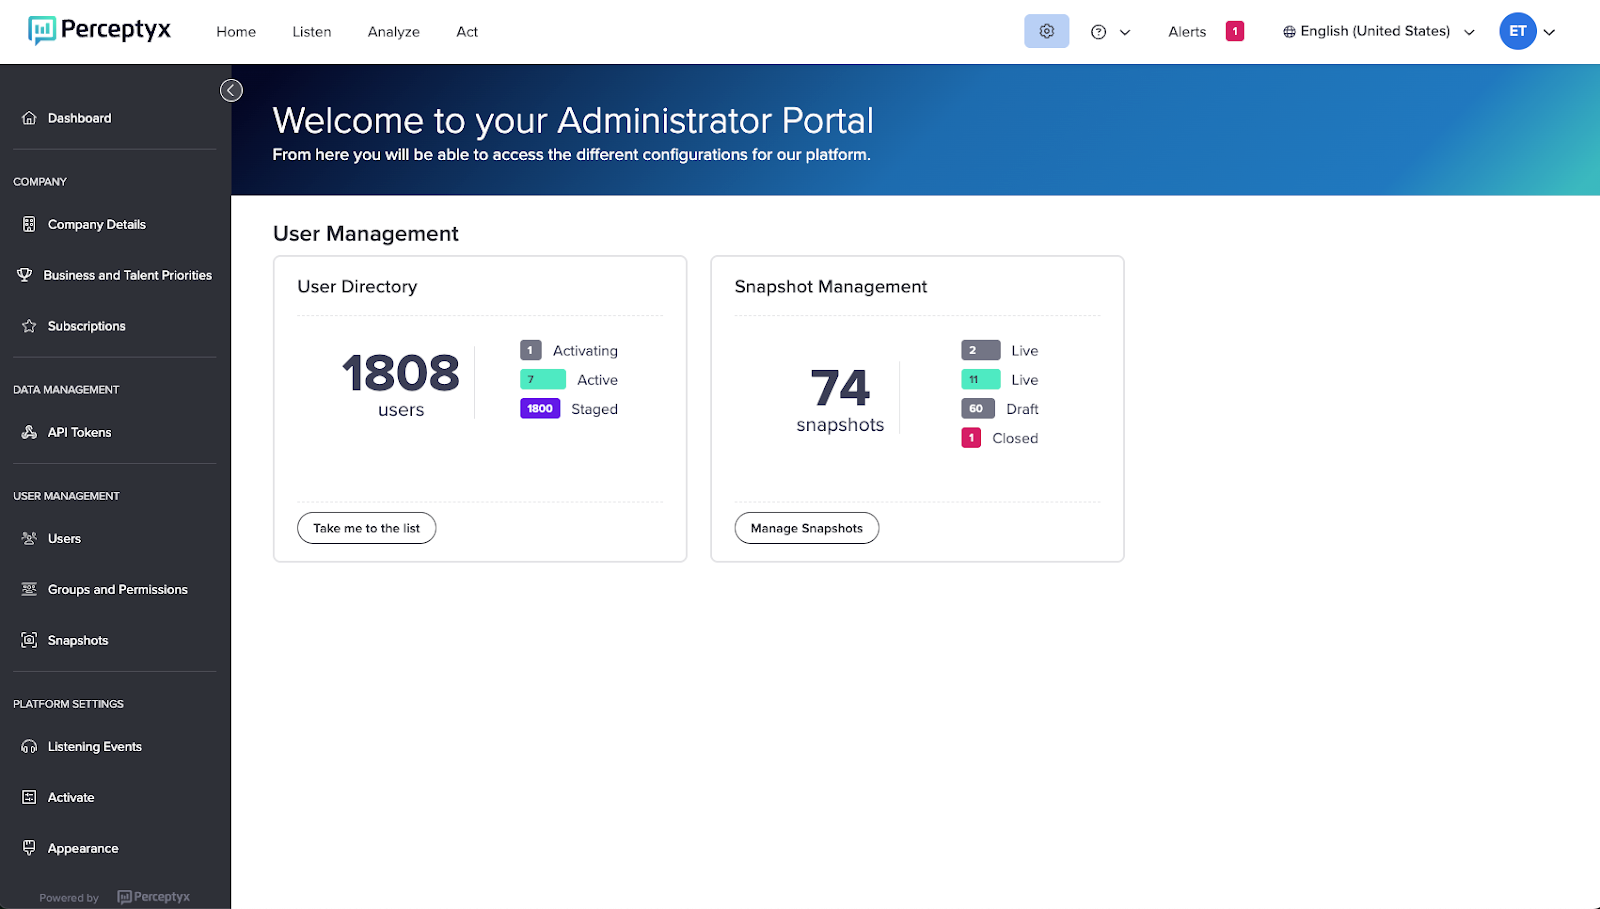
Task: Click the 60 Draft badge
Action: tap(978, 409)
